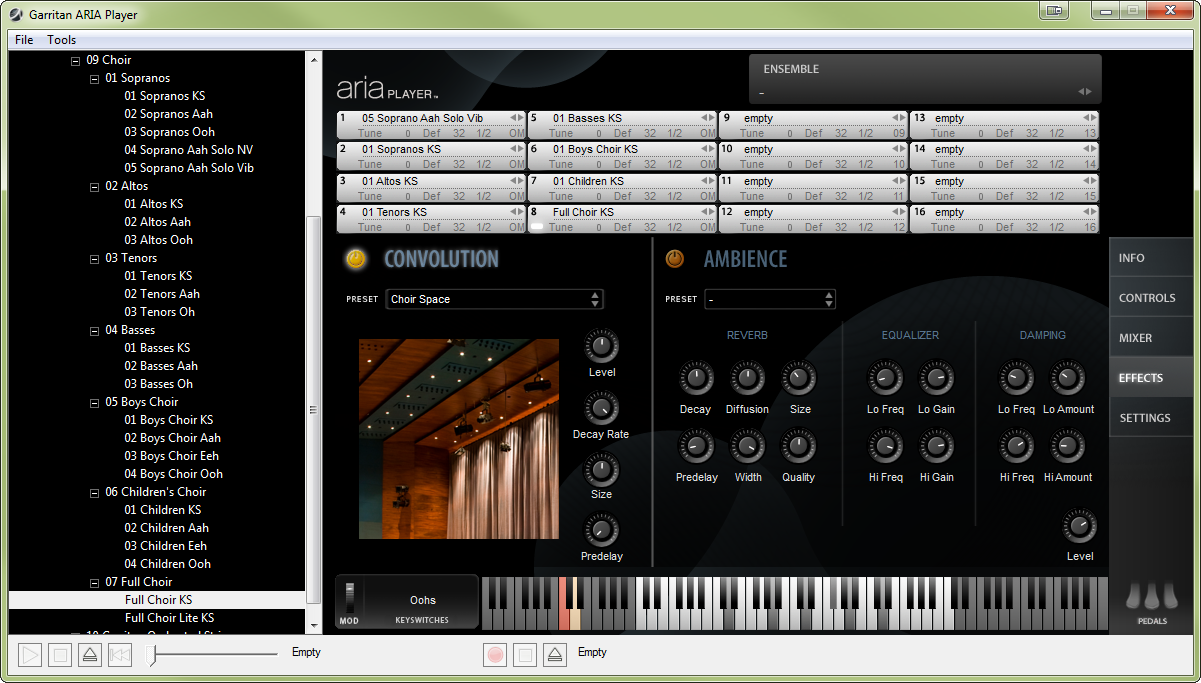This screenshot has width=1201, height=683.
Task: Open the Tools menu
Action: 62,40
